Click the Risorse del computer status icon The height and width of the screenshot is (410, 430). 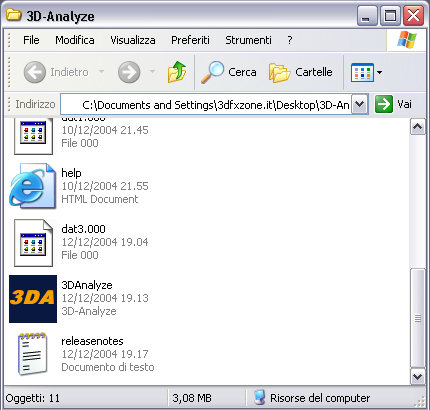coord(259,397)
